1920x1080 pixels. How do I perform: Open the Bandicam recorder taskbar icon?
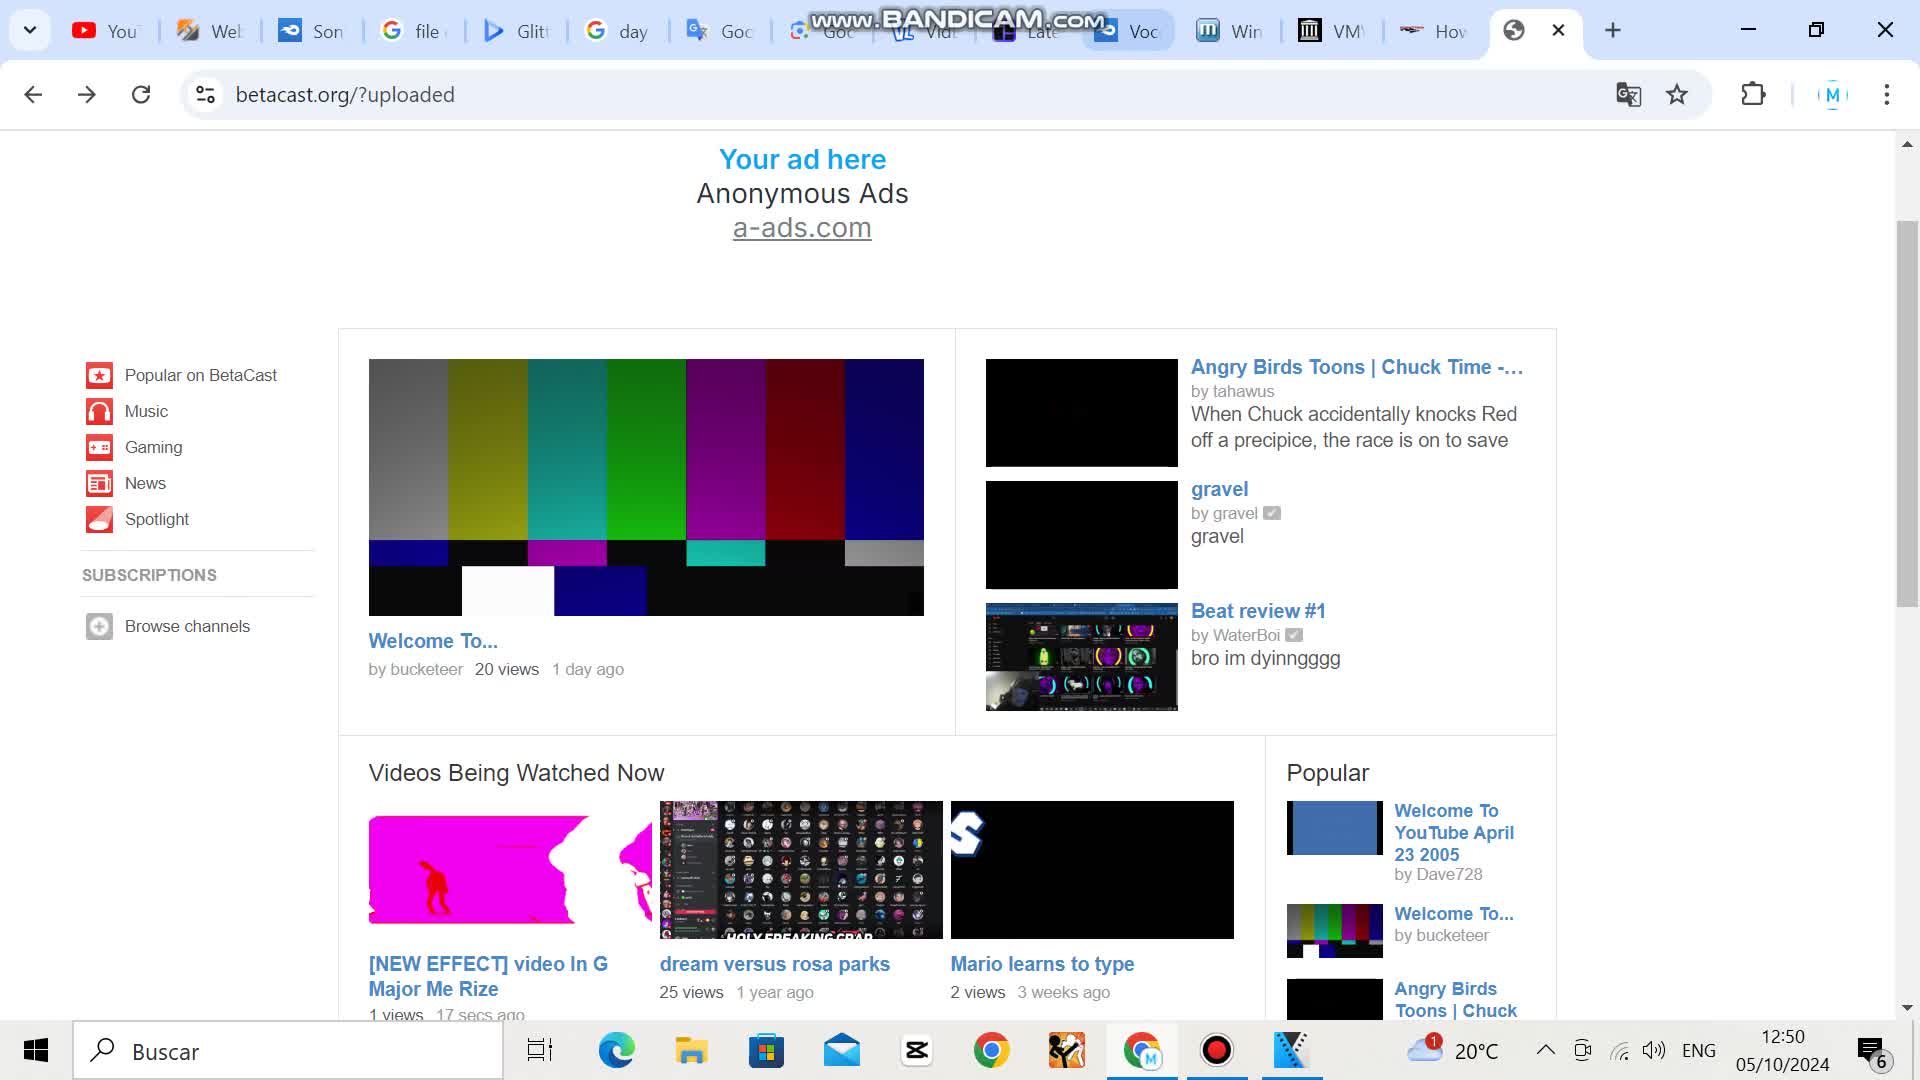pos(1217,1050)
